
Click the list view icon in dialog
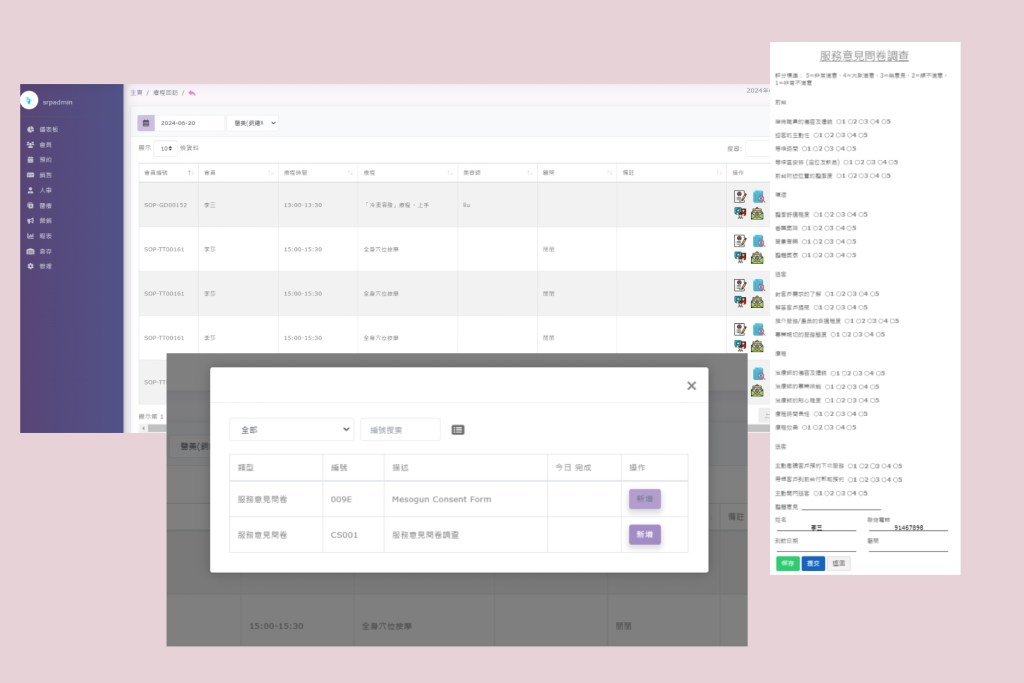pos(458,430)
